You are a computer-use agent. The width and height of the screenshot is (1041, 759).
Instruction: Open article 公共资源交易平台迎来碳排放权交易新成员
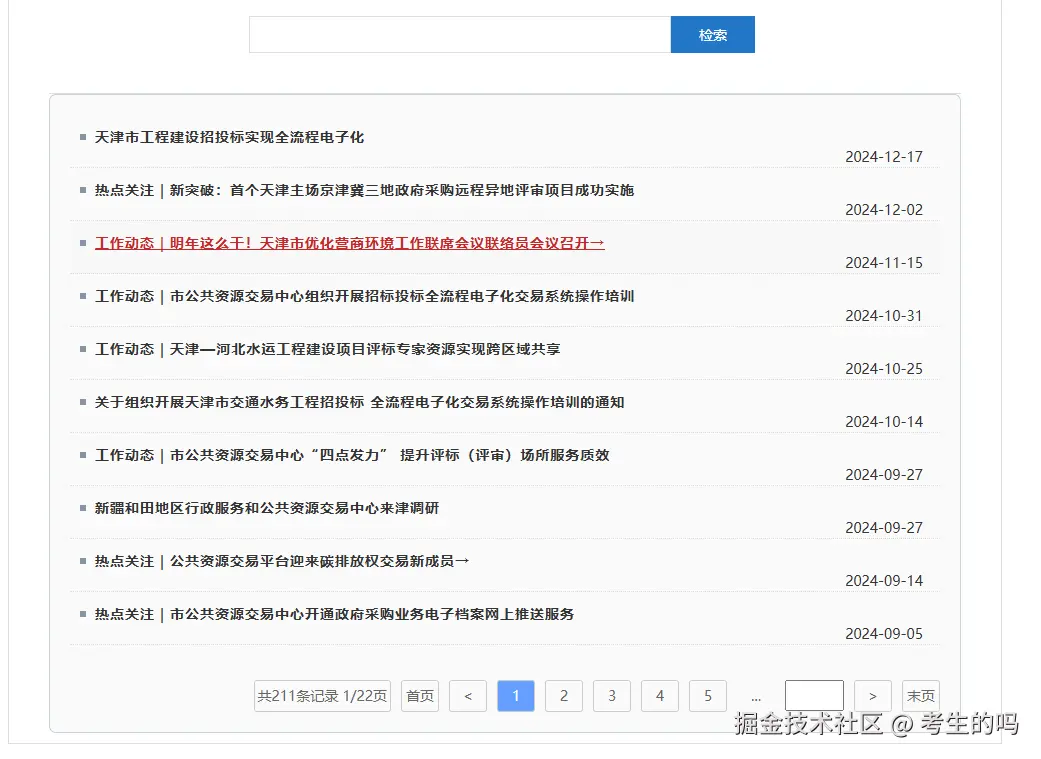282,562
